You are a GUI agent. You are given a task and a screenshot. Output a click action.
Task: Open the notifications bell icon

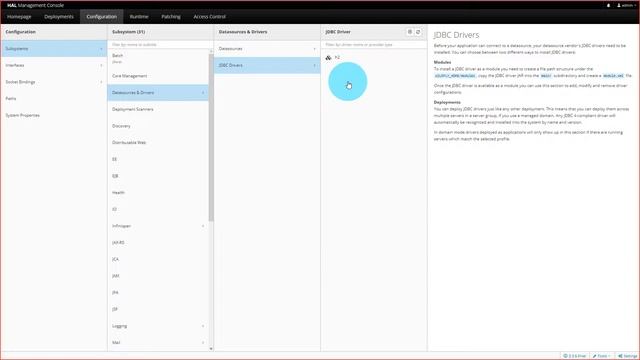pyautogui.click(x=608, y=5)
